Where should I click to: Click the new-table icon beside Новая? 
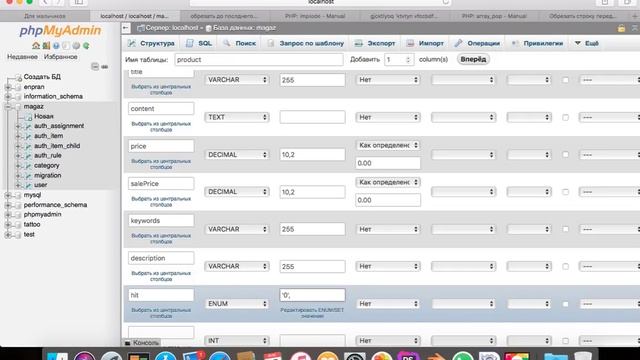tap(28, 116)
